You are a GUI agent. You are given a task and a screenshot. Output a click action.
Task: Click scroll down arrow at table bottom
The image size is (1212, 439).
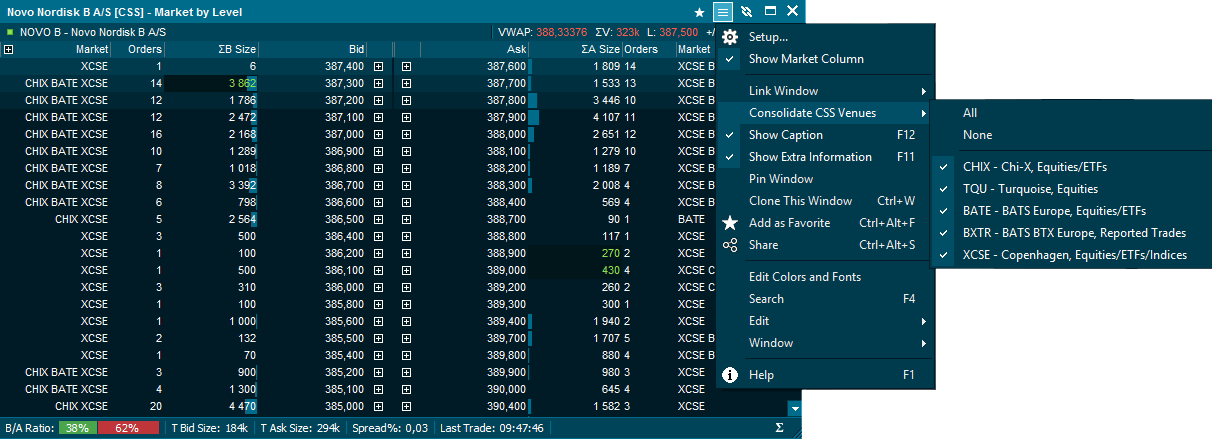tap(794, 408)
